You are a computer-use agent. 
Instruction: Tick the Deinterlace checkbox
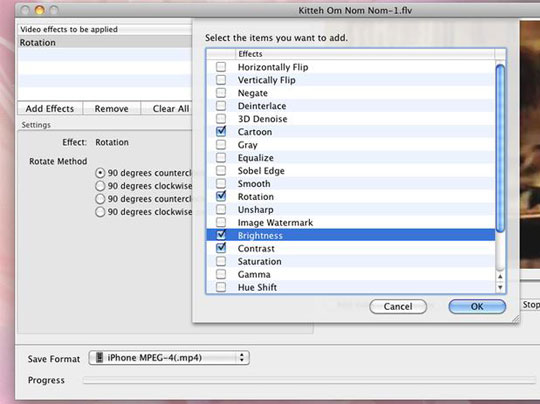tap(221, 106)
